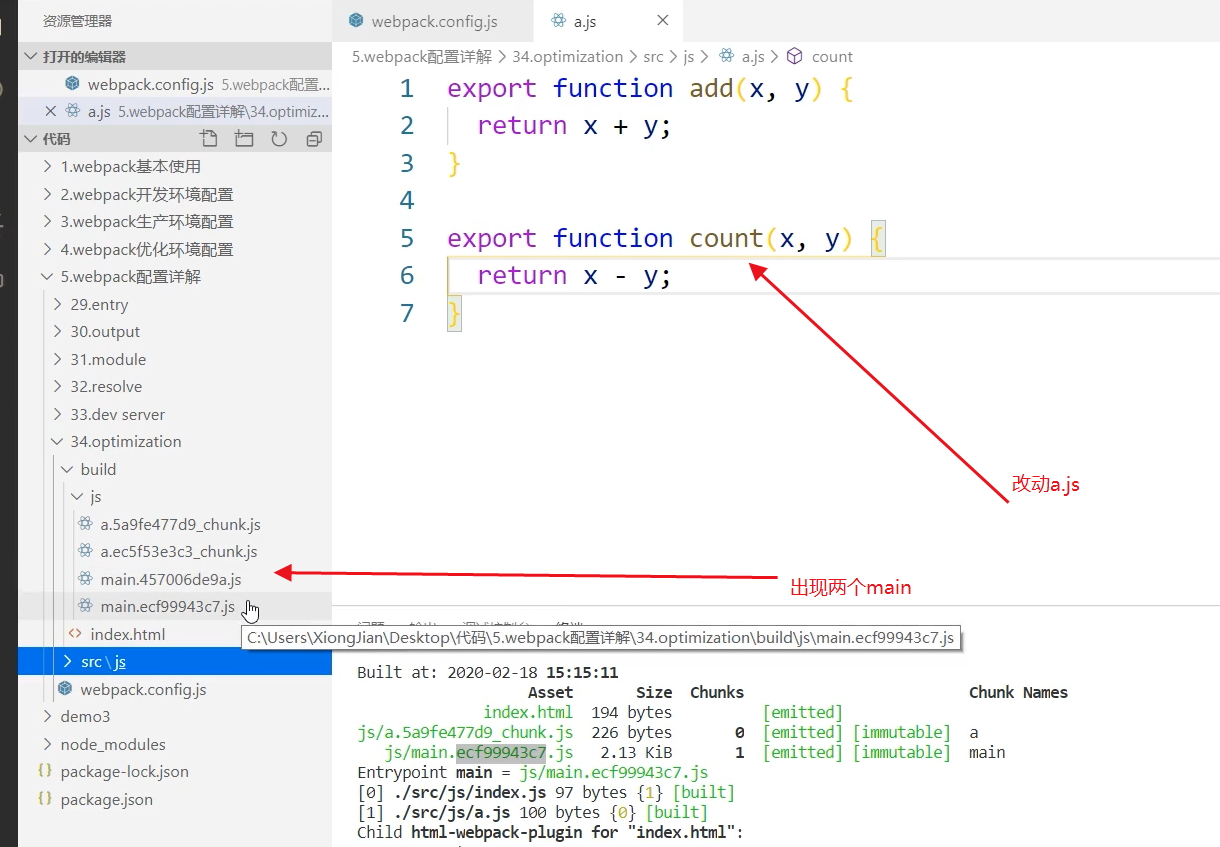Click the symbol icon before count breadcrumb

coord(795,57)
